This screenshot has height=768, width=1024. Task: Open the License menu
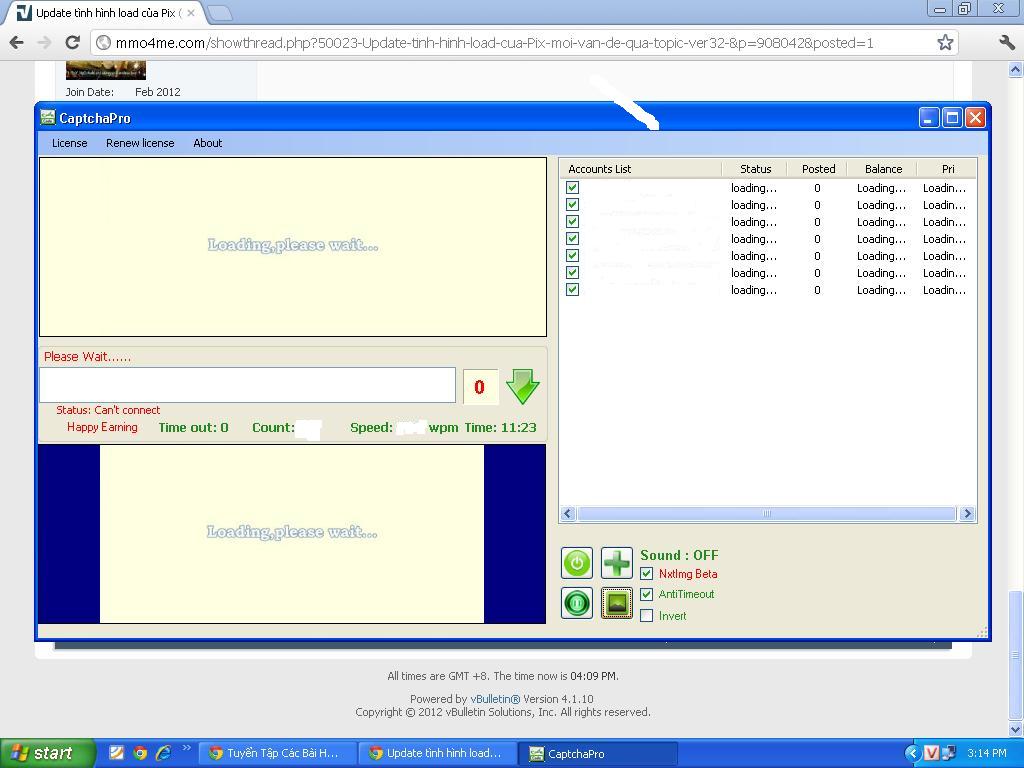[69, 143]
